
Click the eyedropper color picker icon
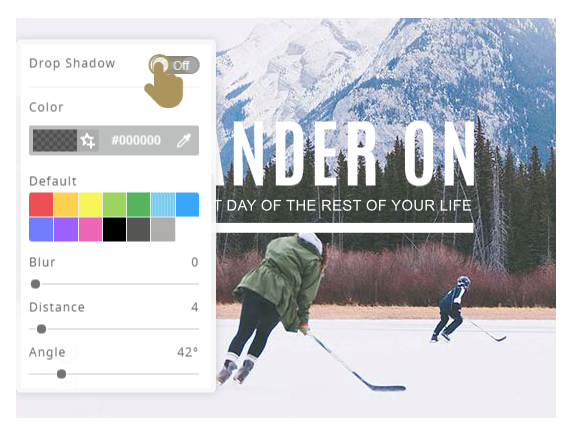coord(184,140)
